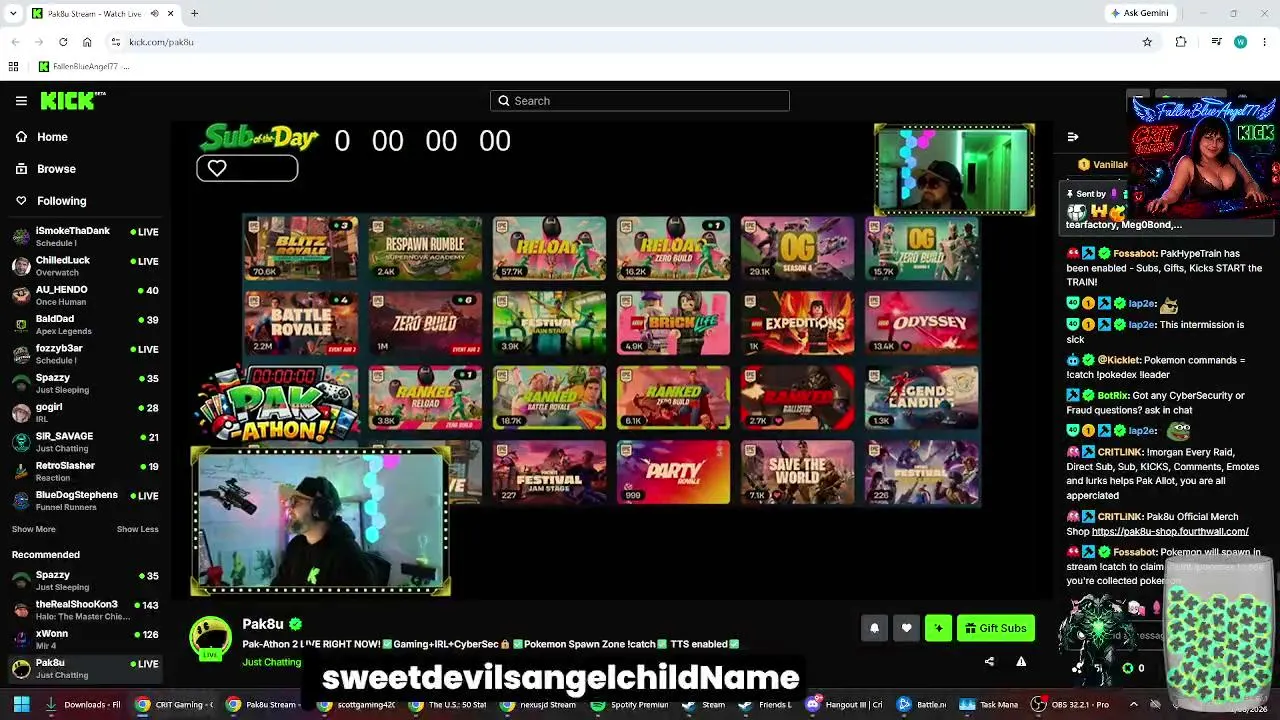Viewport: 1280px width, 720px height.
Task: Open the browser extensions puzzle icon
Action: pyautogui.click(x=1181, y=42)
